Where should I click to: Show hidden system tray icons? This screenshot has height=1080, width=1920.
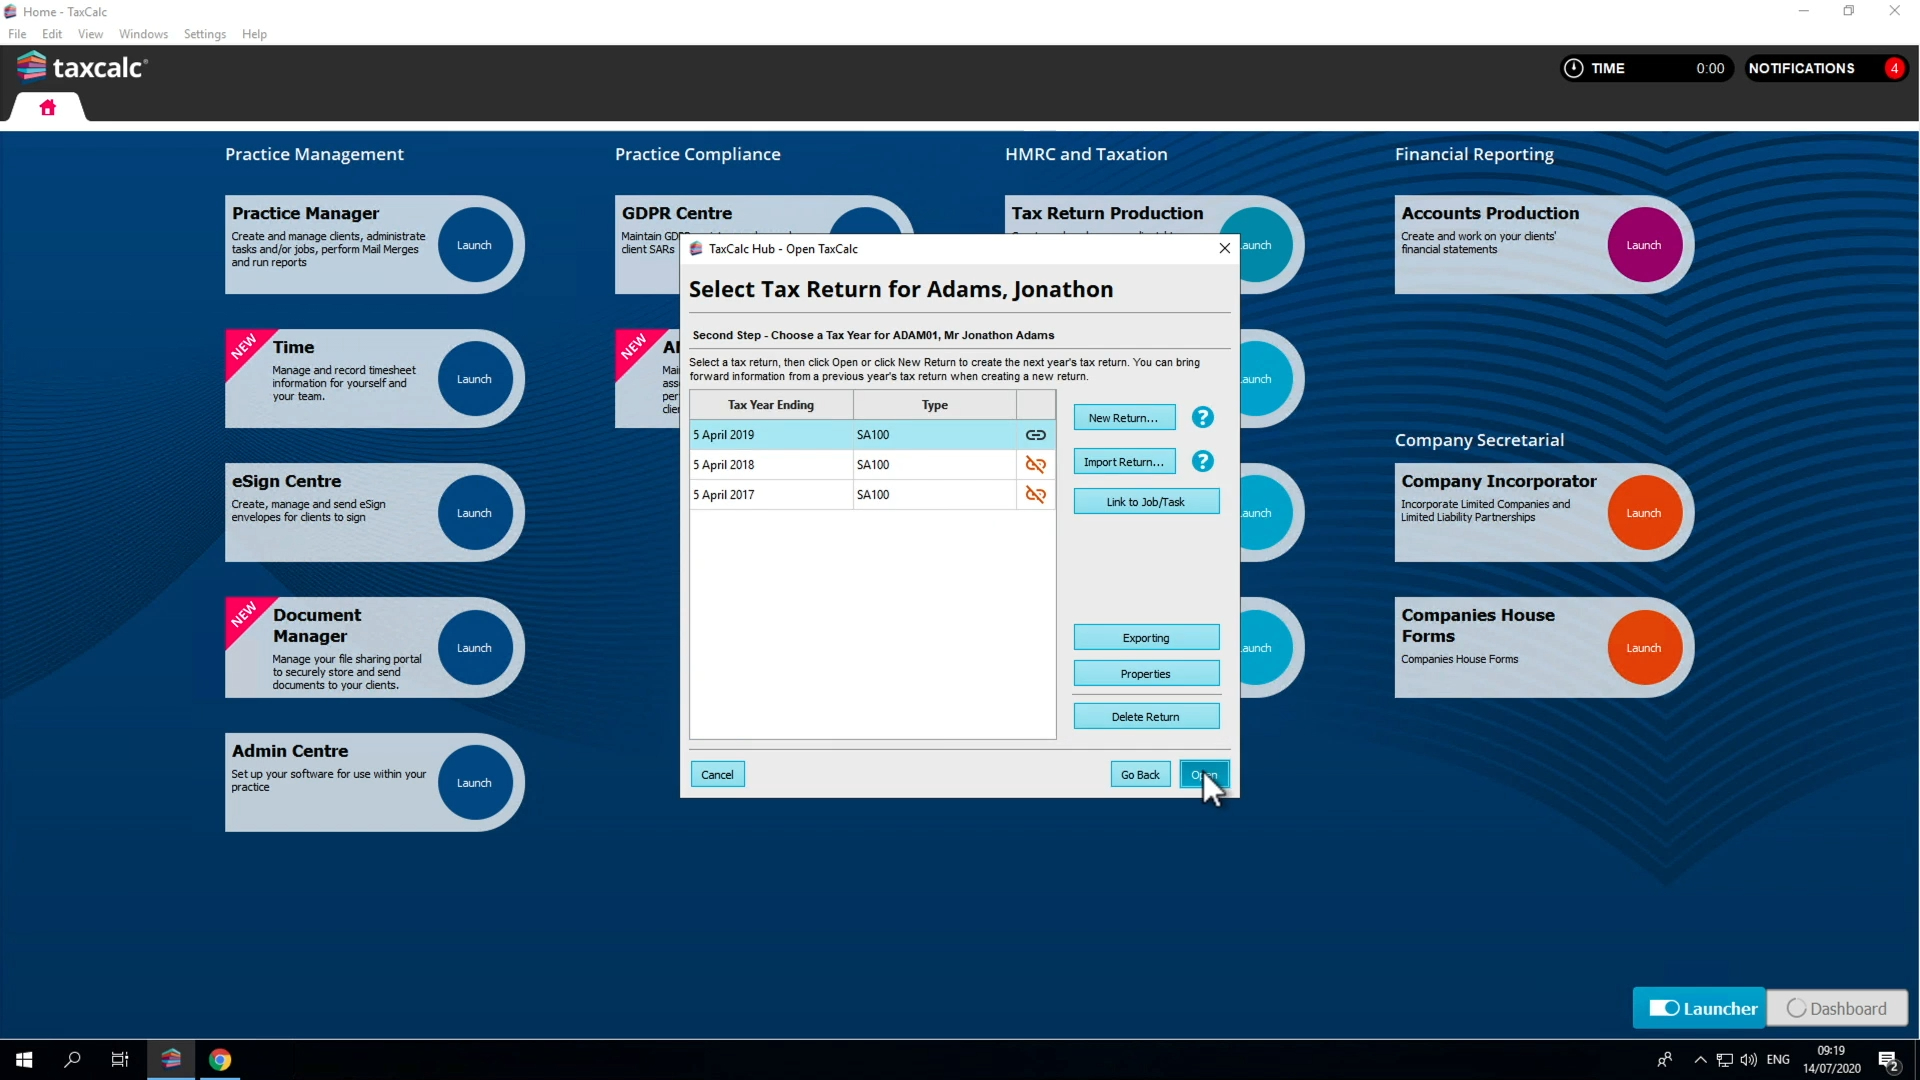tap(1700, 1060)
